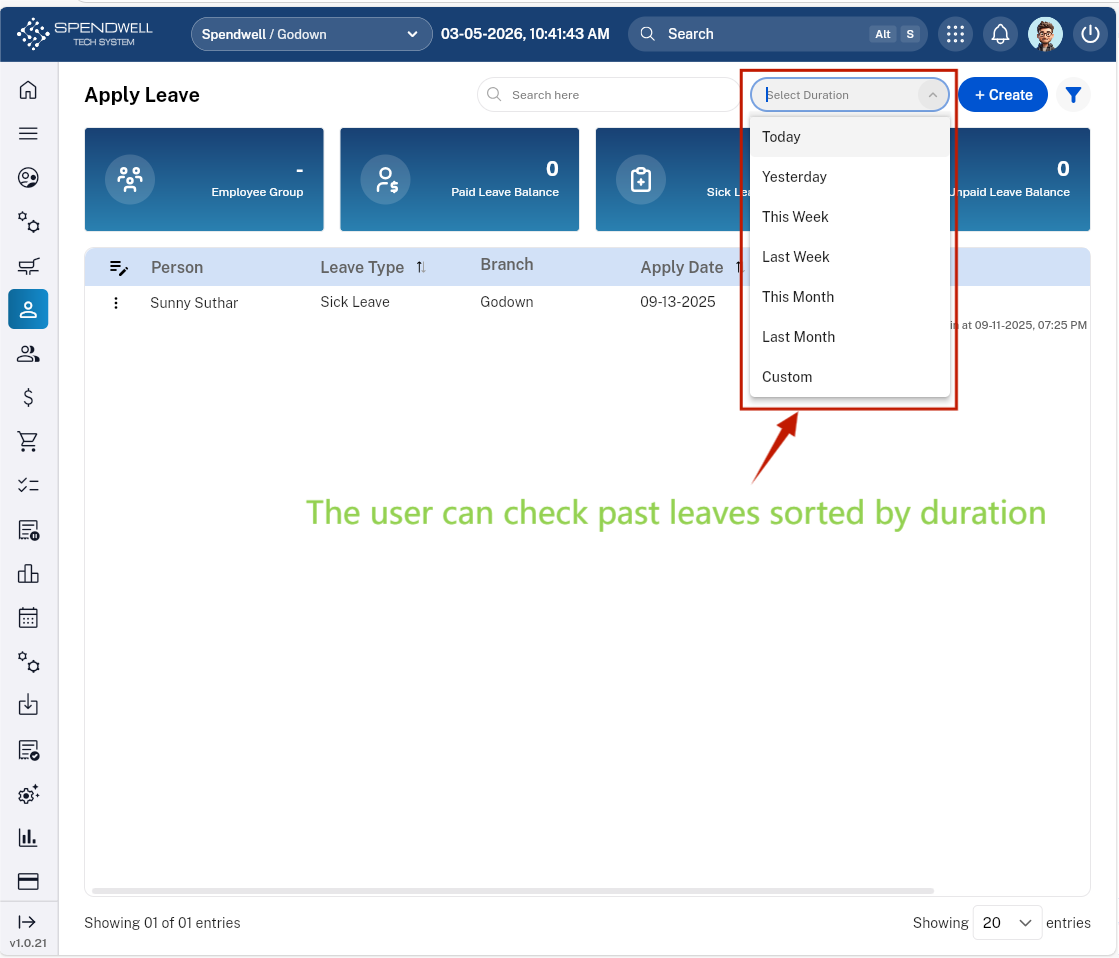The height and width of the screenshot is (958, 1119).
Task: Open the report list with clock icon
Action: (28, 530)
